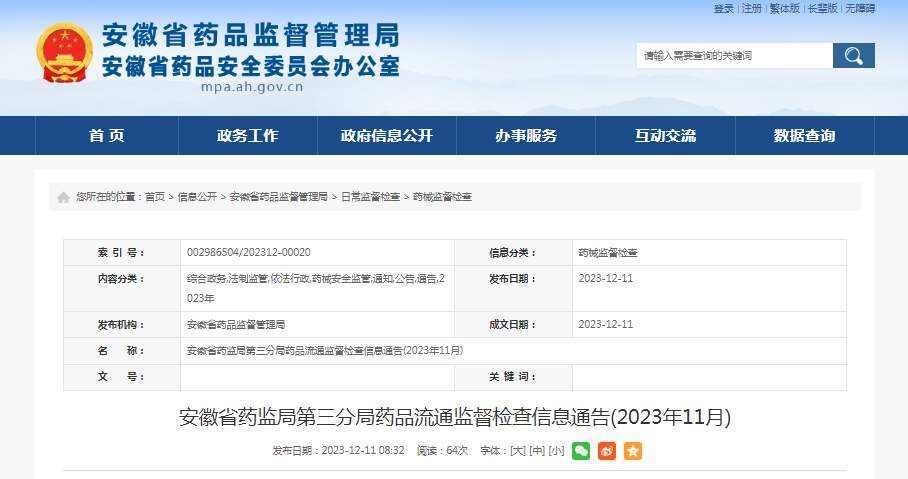The width and height of the screenshot is (908, 479).
Task: Open 互动交流 navigation menu
Action: [x=665, y=136]
